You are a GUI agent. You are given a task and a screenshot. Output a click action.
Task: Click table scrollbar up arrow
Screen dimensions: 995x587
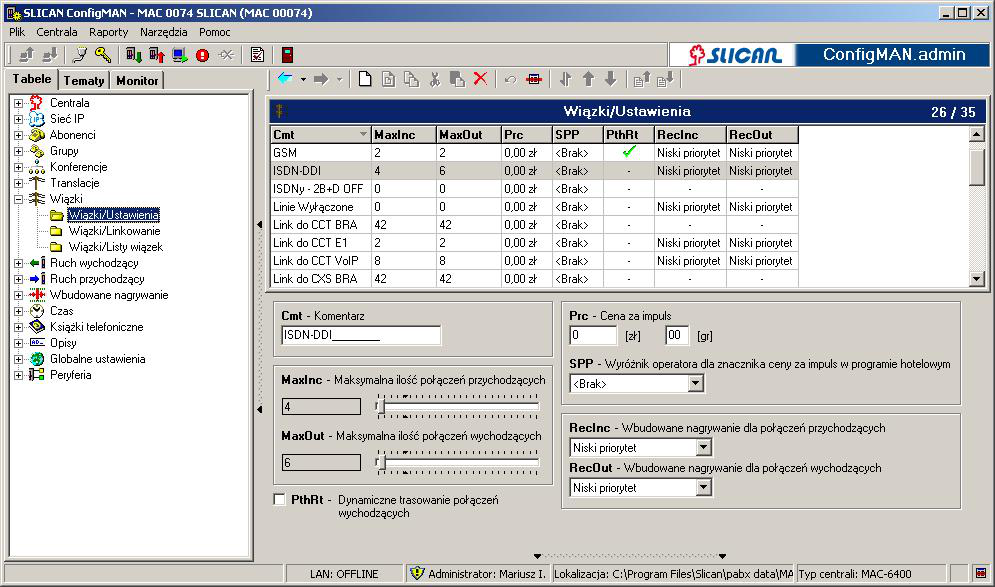pos(977,134)
